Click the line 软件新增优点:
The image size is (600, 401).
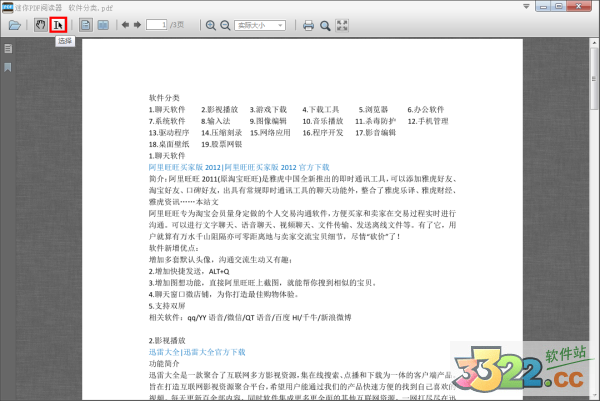point(174,248)
